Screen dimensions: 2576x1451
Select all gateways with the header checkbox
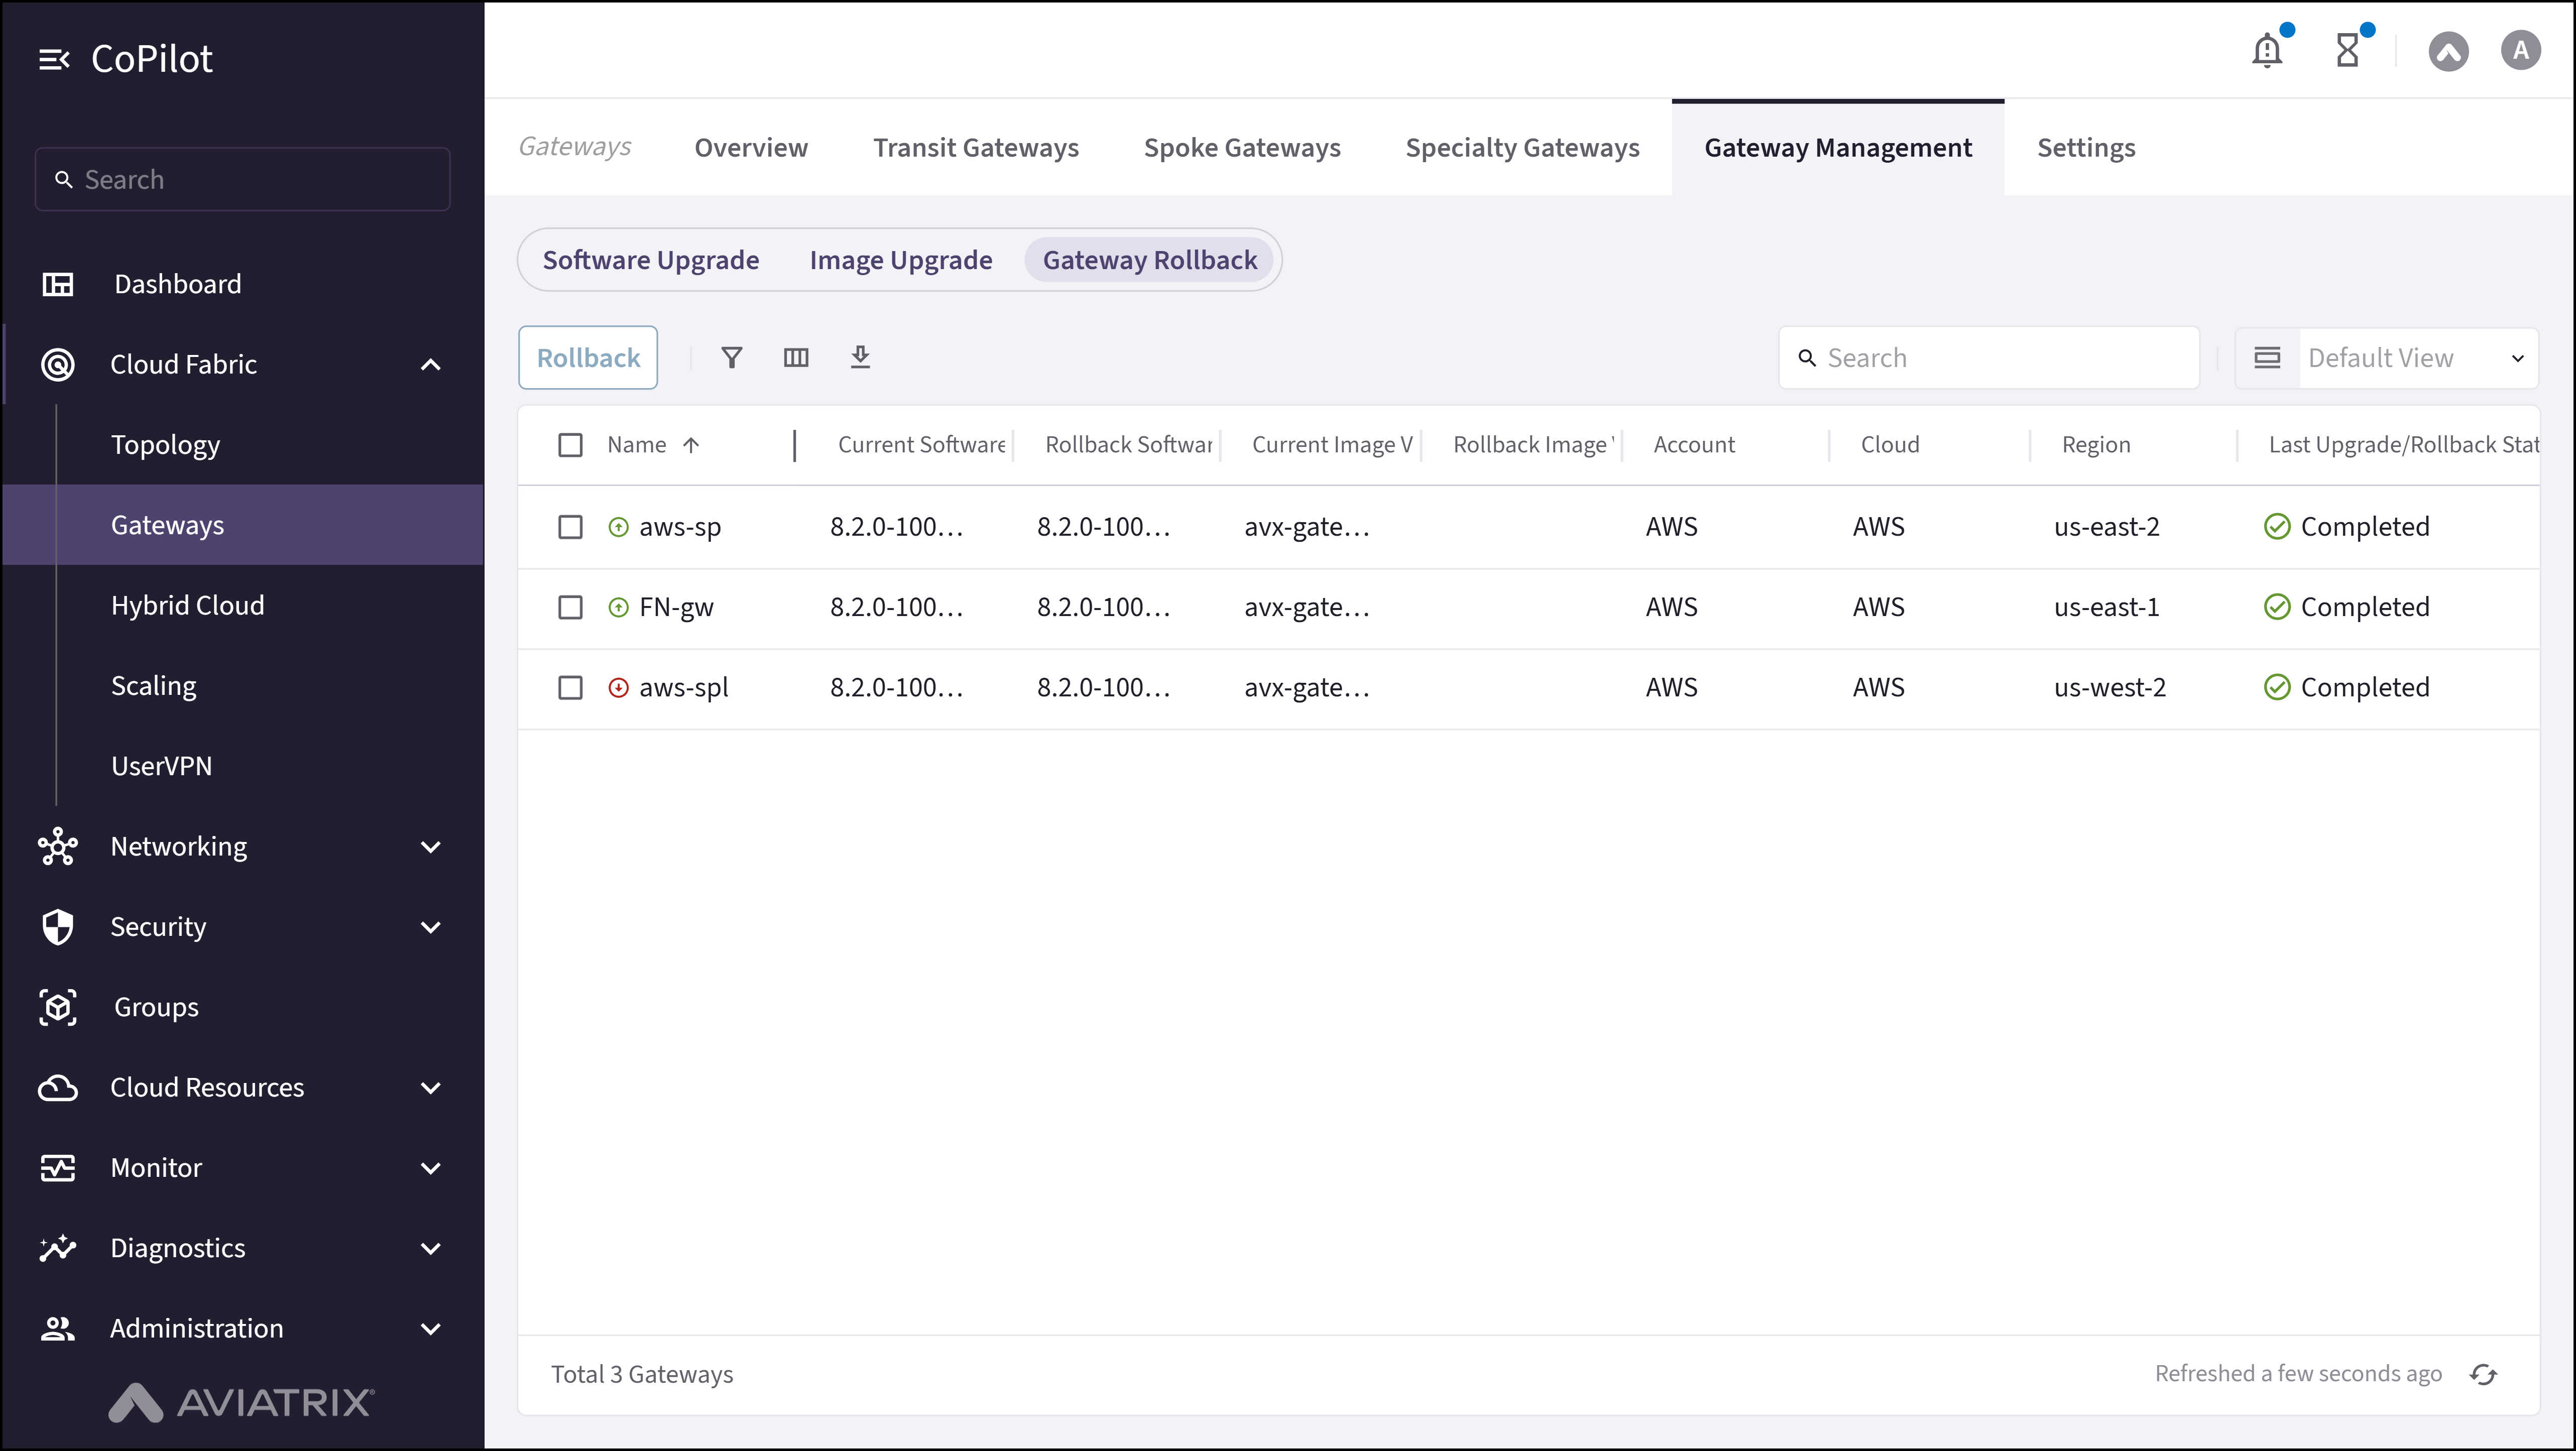571,445
